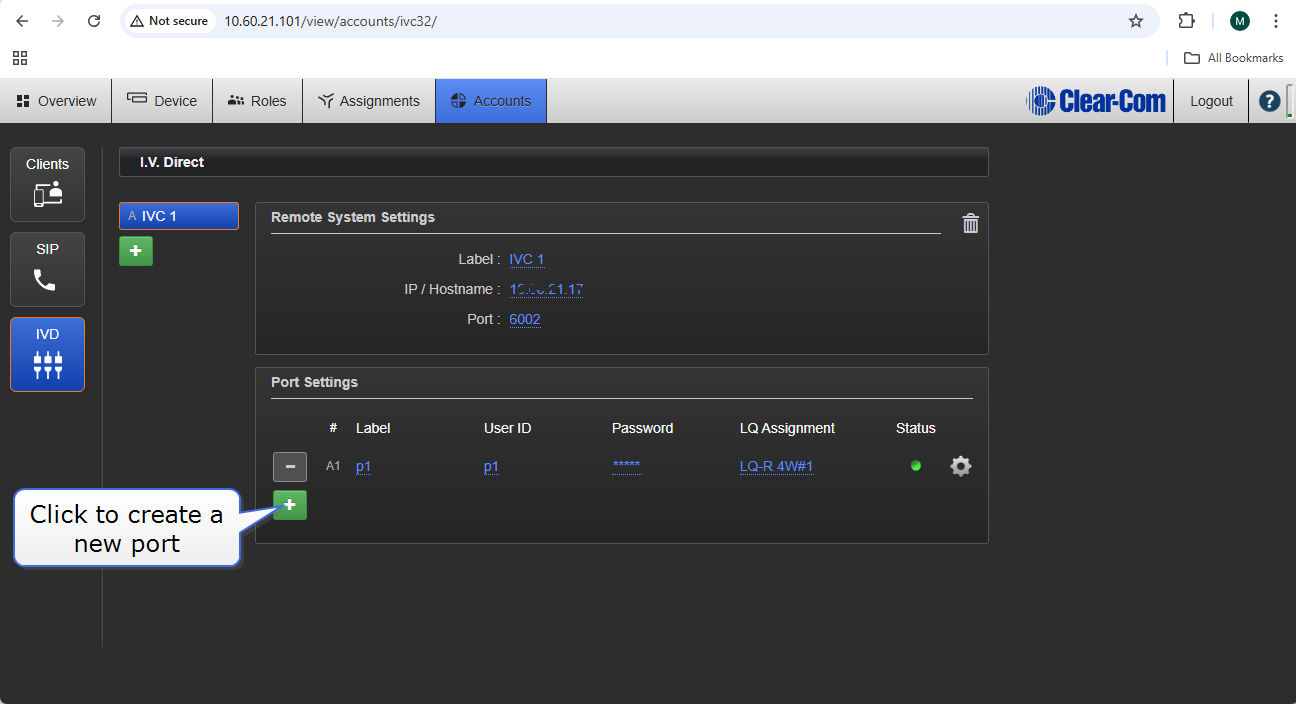Image resolution: width=1296 pixels, height=704 pixels.
Task: Remove port A1 with minus button
Action: coord(290,467)
